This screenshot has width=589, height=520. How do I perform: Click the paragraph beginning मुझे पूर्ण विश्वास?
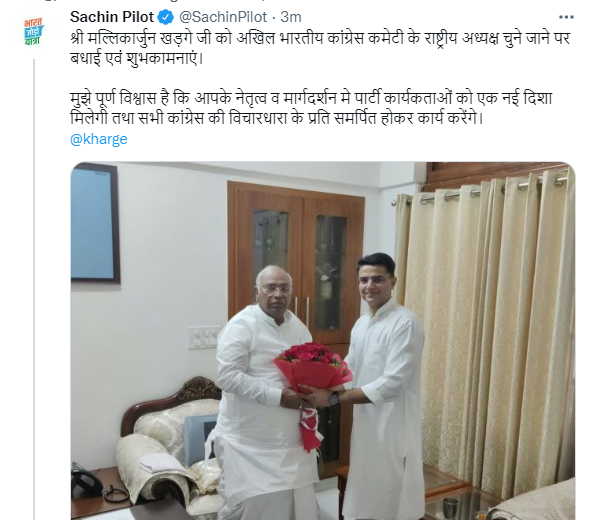tap(311, 109)
